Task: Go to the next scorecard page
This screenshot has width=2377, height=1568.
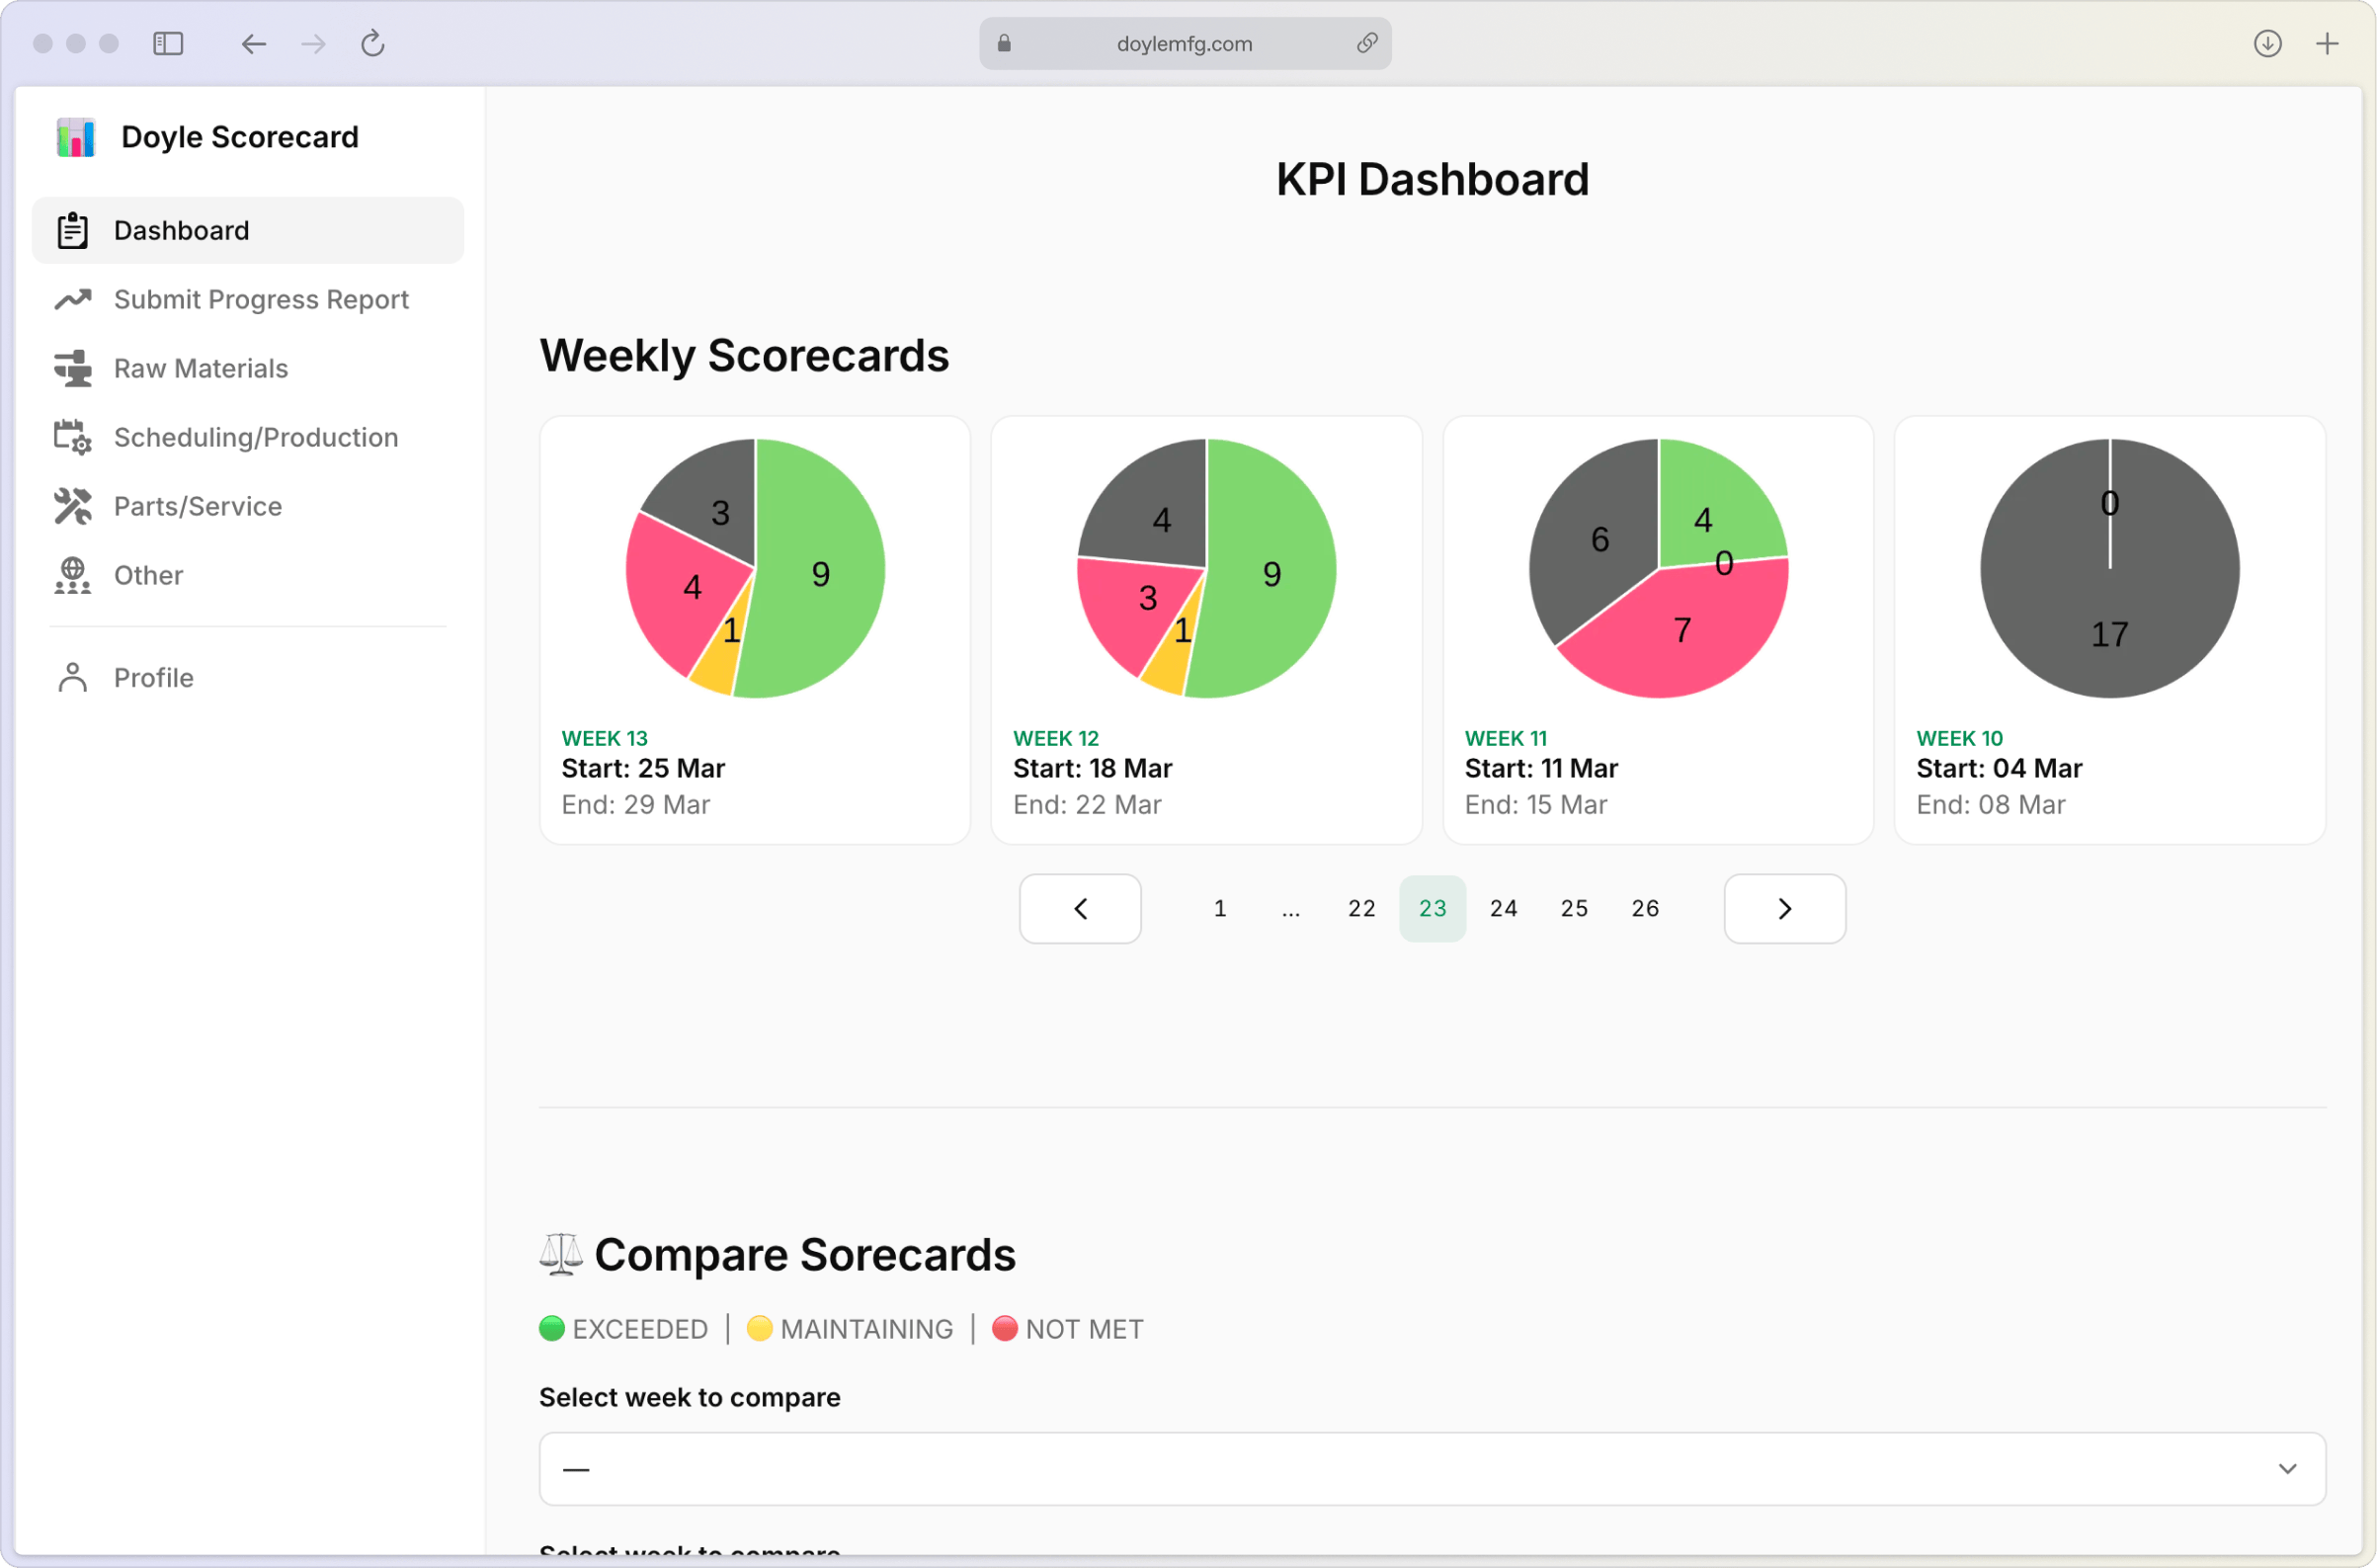Action: 1784,909
